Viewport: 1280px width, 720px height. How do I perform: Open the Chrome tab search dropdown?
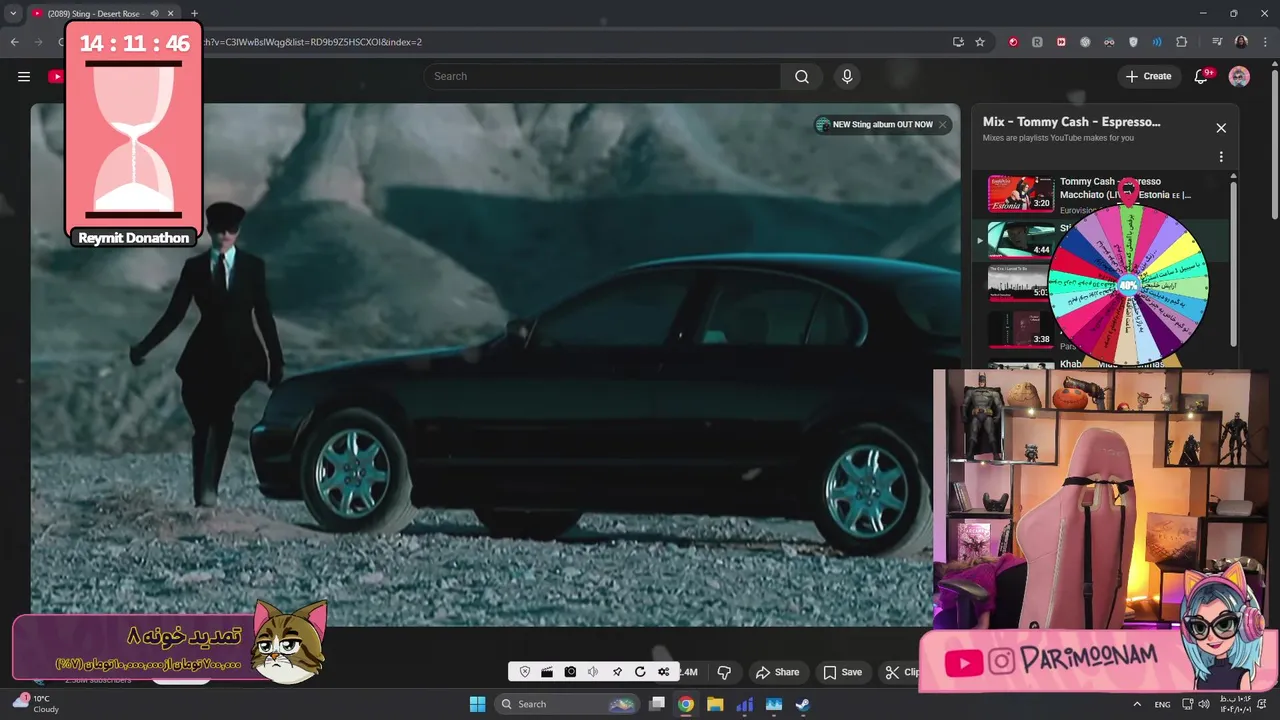tap(13, 13)
